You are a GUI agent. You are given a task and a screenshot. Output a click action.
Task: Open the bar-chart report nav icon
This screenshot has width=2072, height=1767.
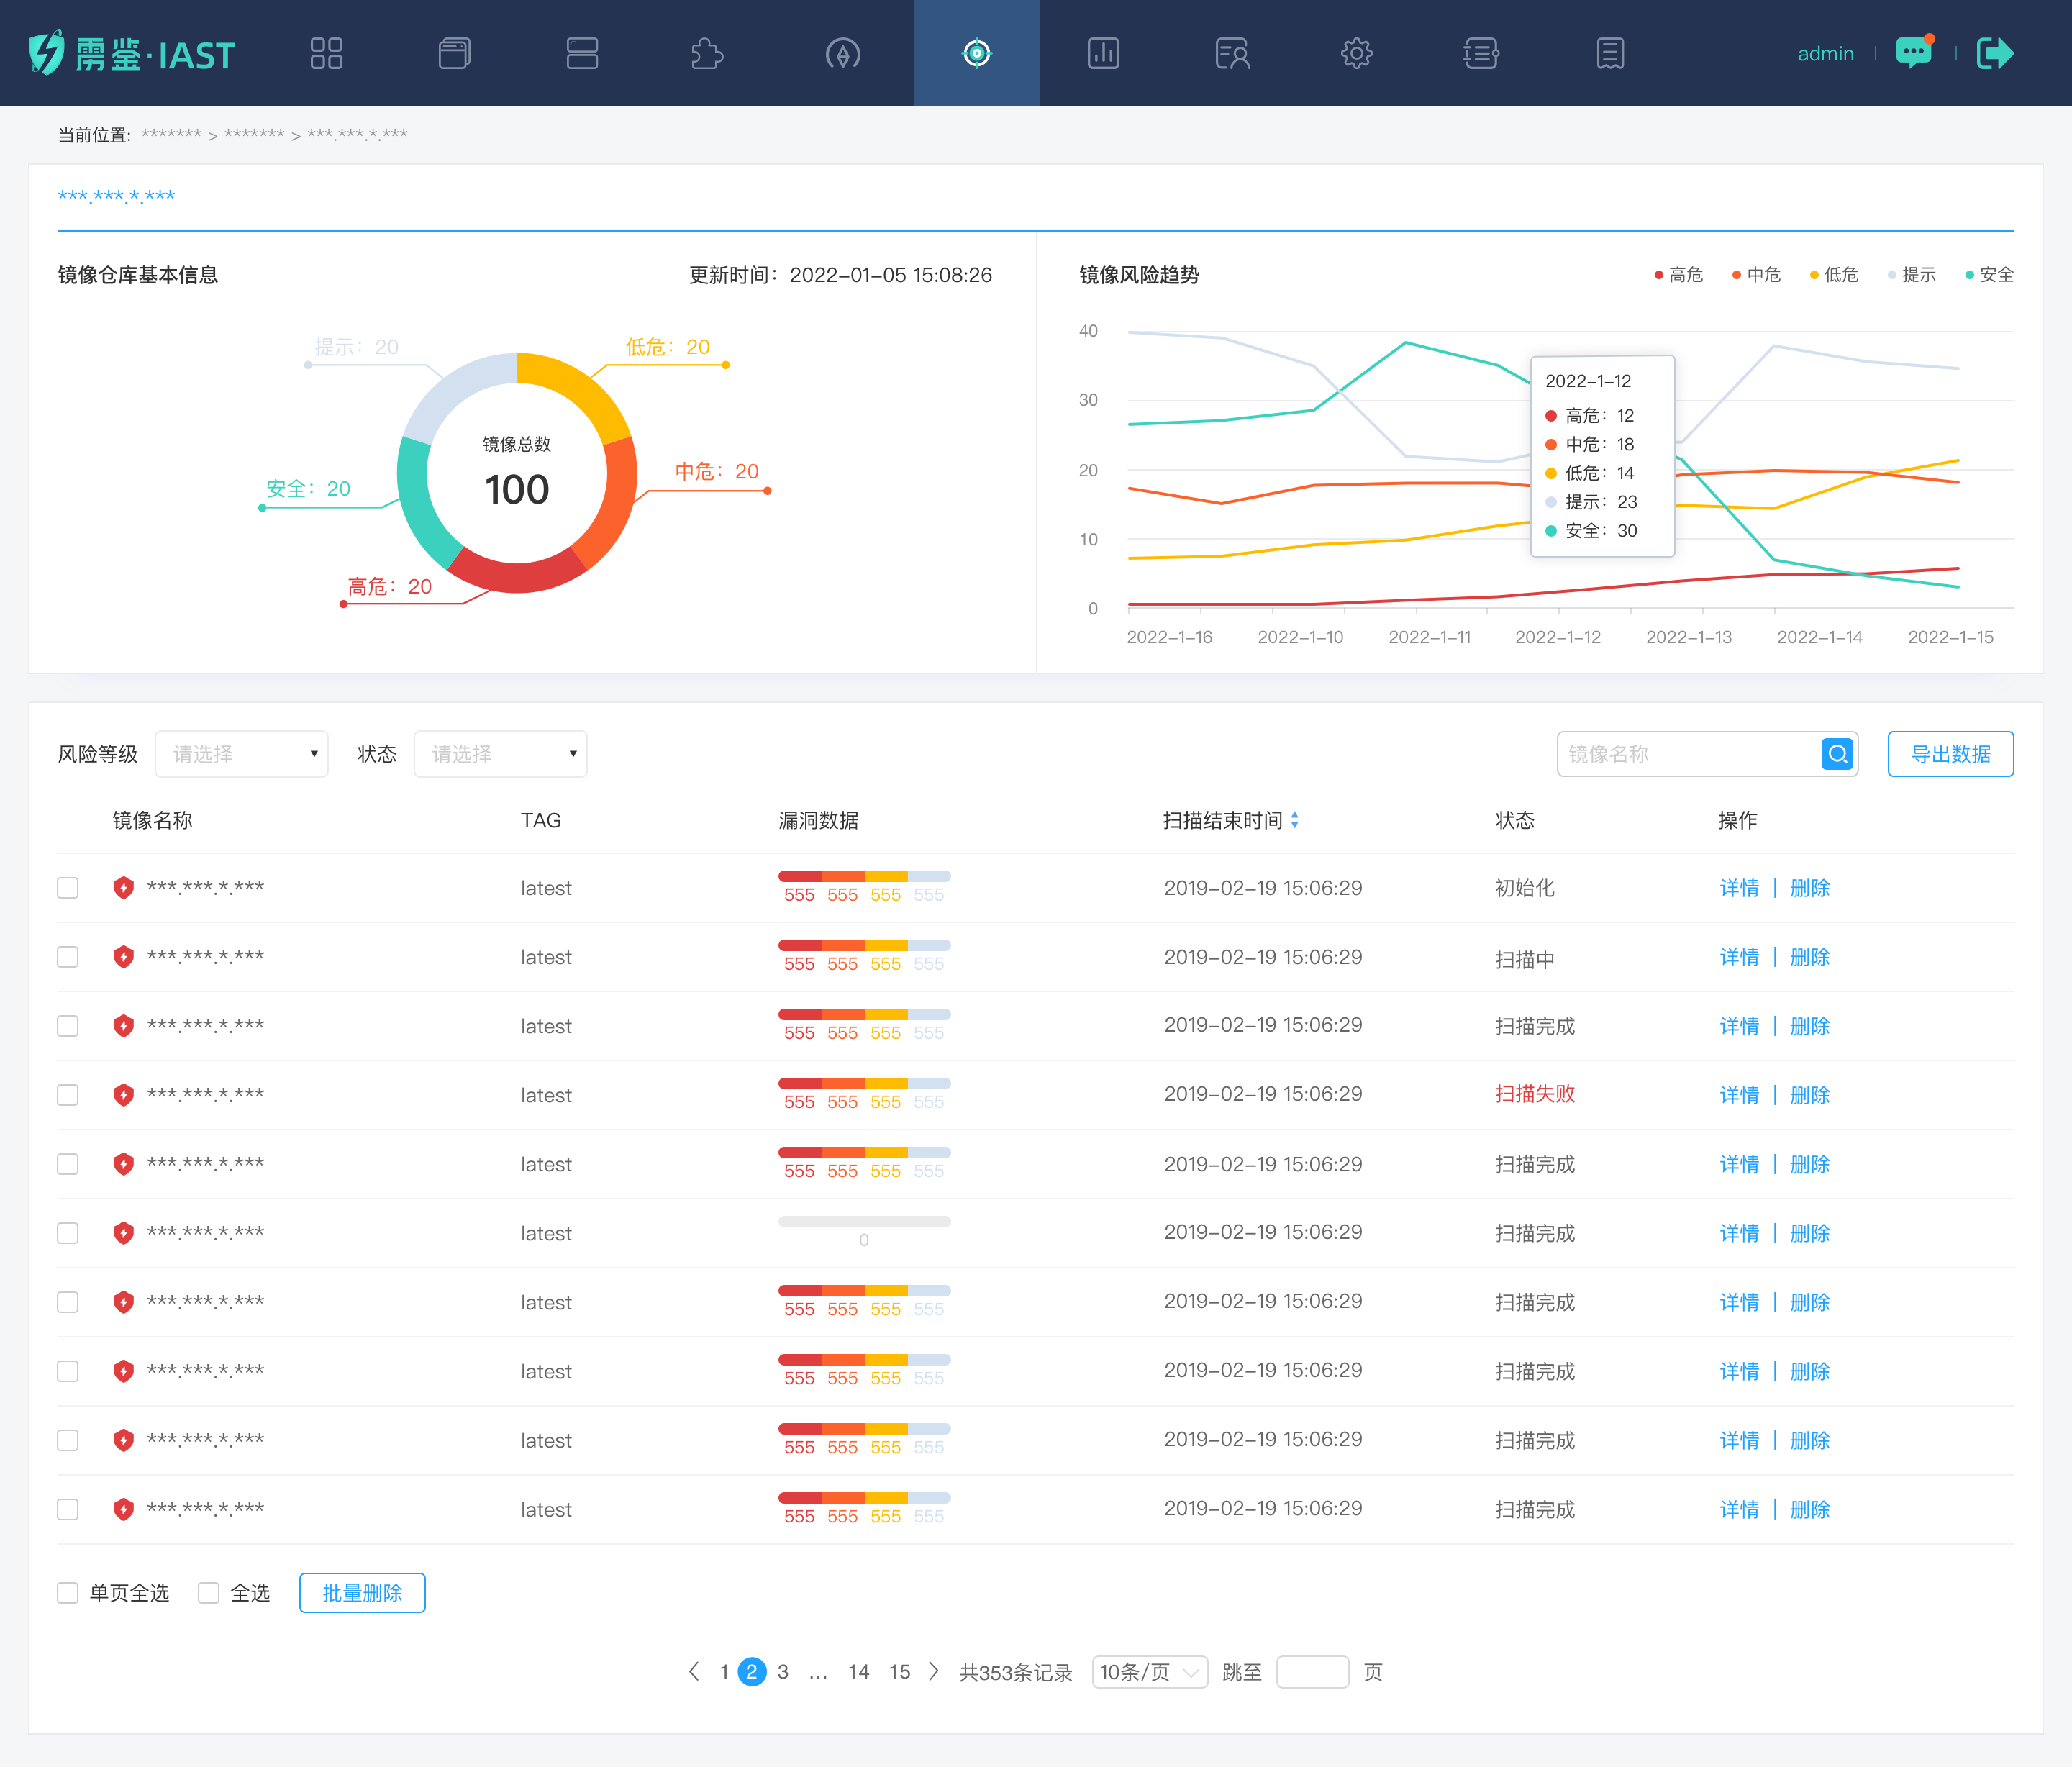coord(1103,53)
